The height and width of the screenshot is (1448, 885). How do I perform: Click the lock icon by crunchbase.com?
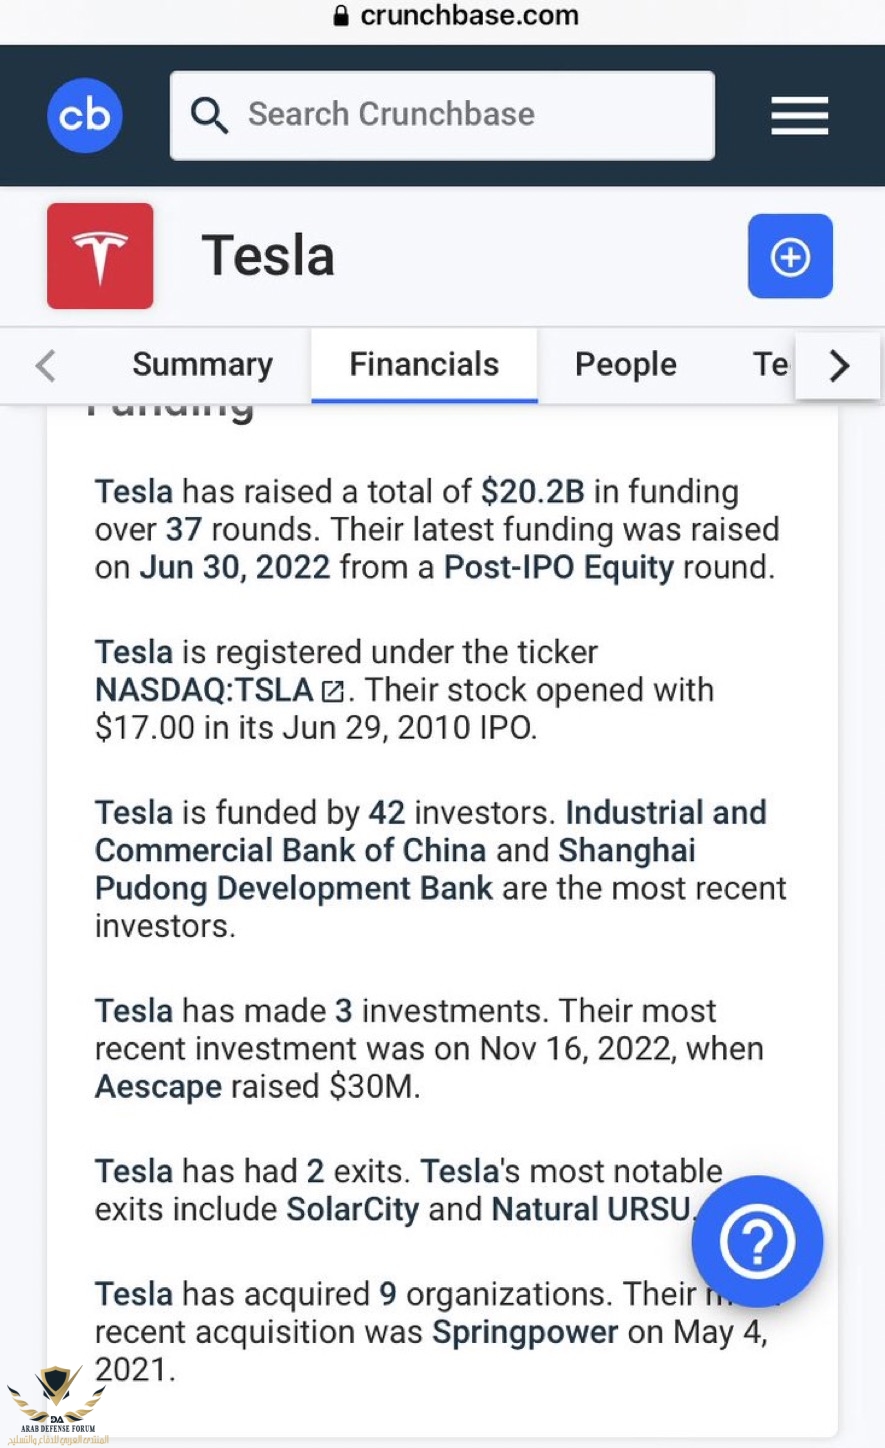coord(341,16)
